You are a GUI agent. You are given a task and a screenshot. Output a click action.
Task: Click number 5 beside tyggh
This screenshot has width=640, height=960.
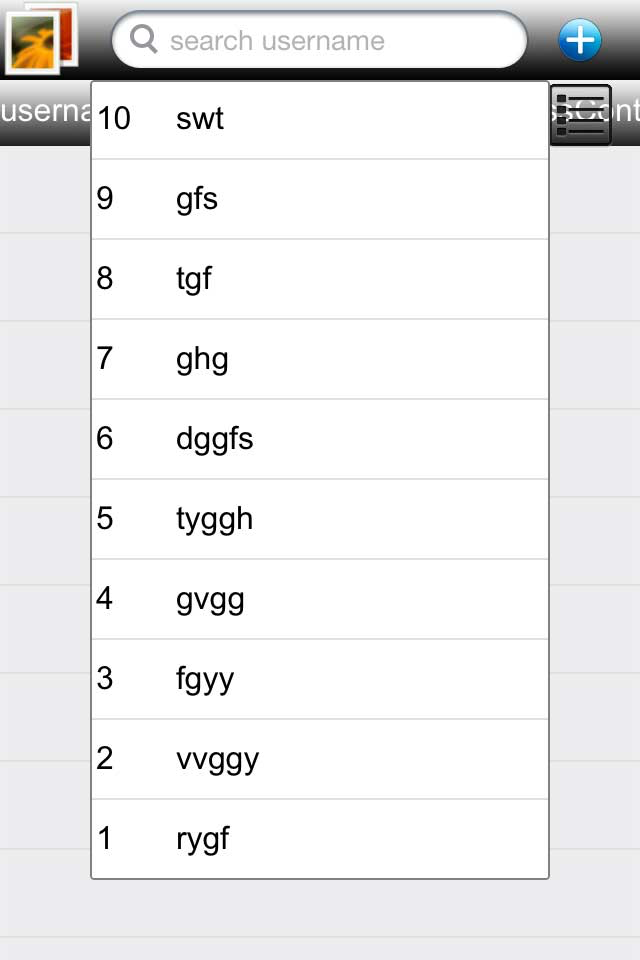pos(105,519)
